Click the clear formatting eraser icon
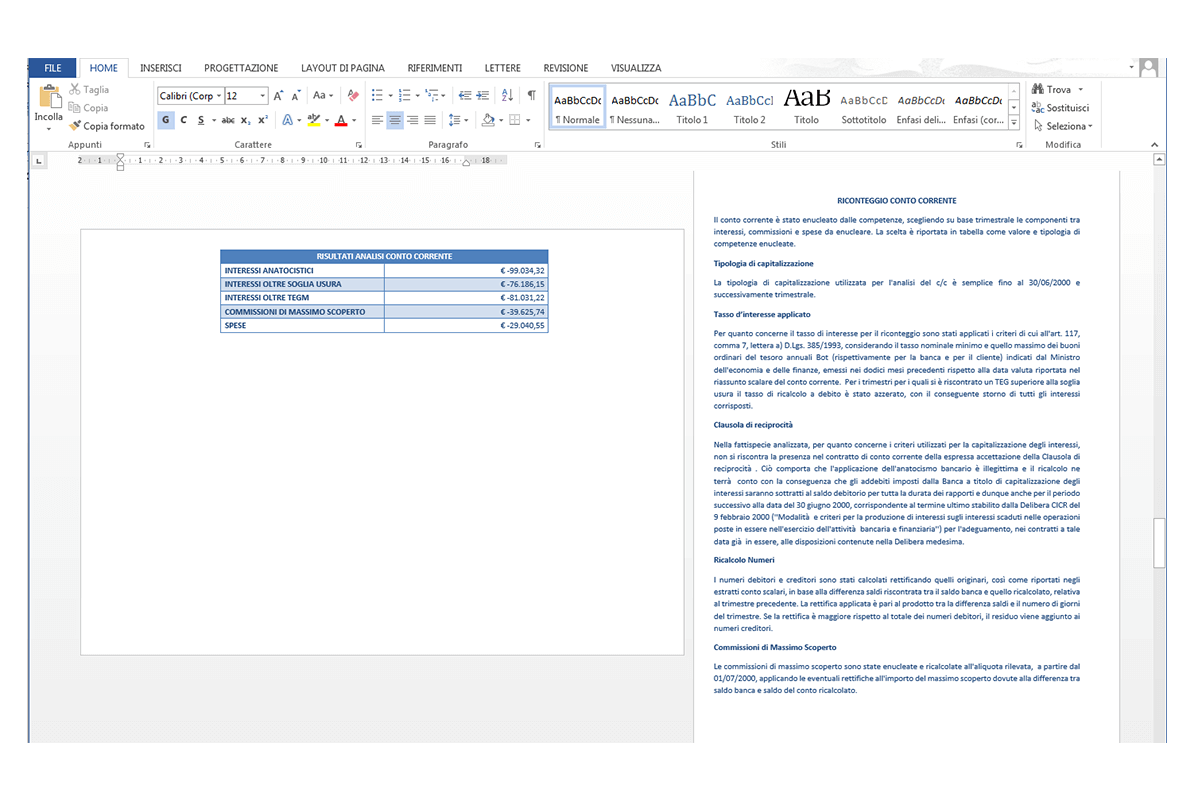Viewport: 1193px width, 800px height. point(352,95)
